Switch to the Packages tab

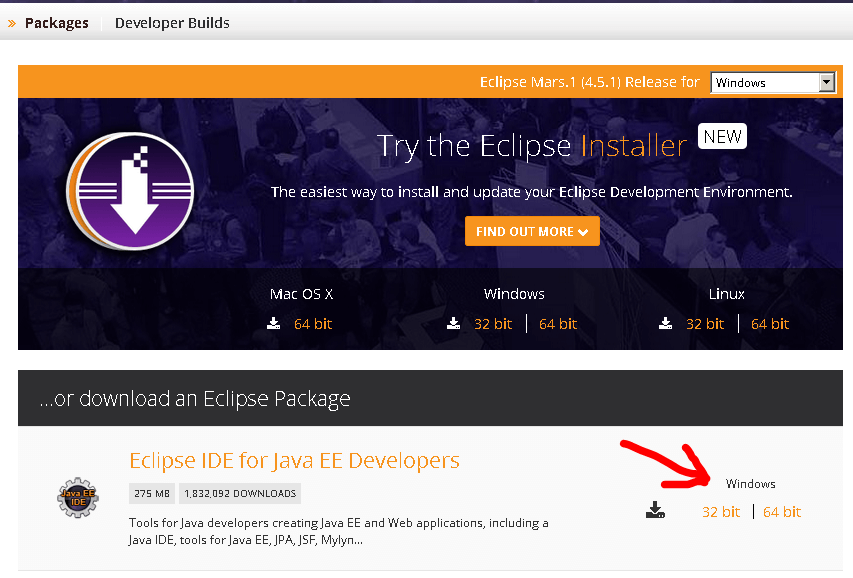[x=57, y=23]
